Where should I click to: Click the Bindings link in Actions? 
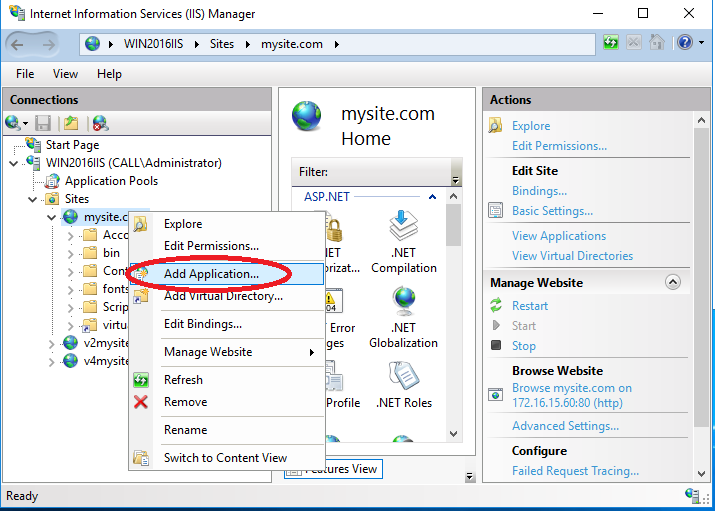coord(539,191)
